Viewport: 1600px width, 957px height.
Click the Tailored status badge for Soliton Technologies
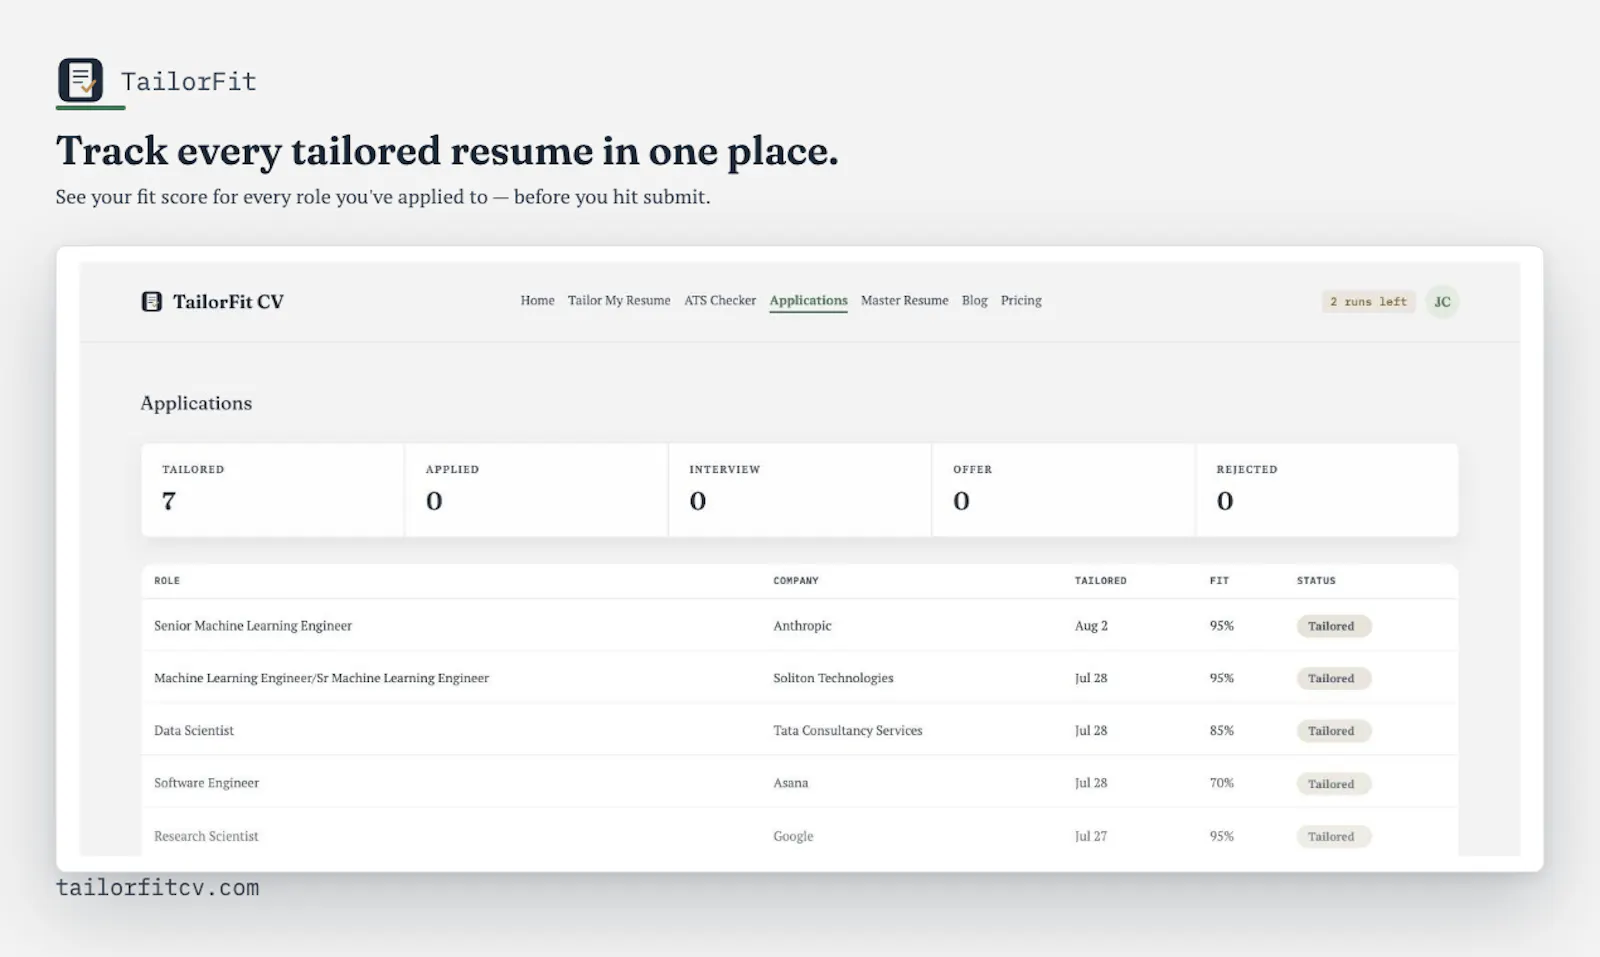coord(1333,678)
